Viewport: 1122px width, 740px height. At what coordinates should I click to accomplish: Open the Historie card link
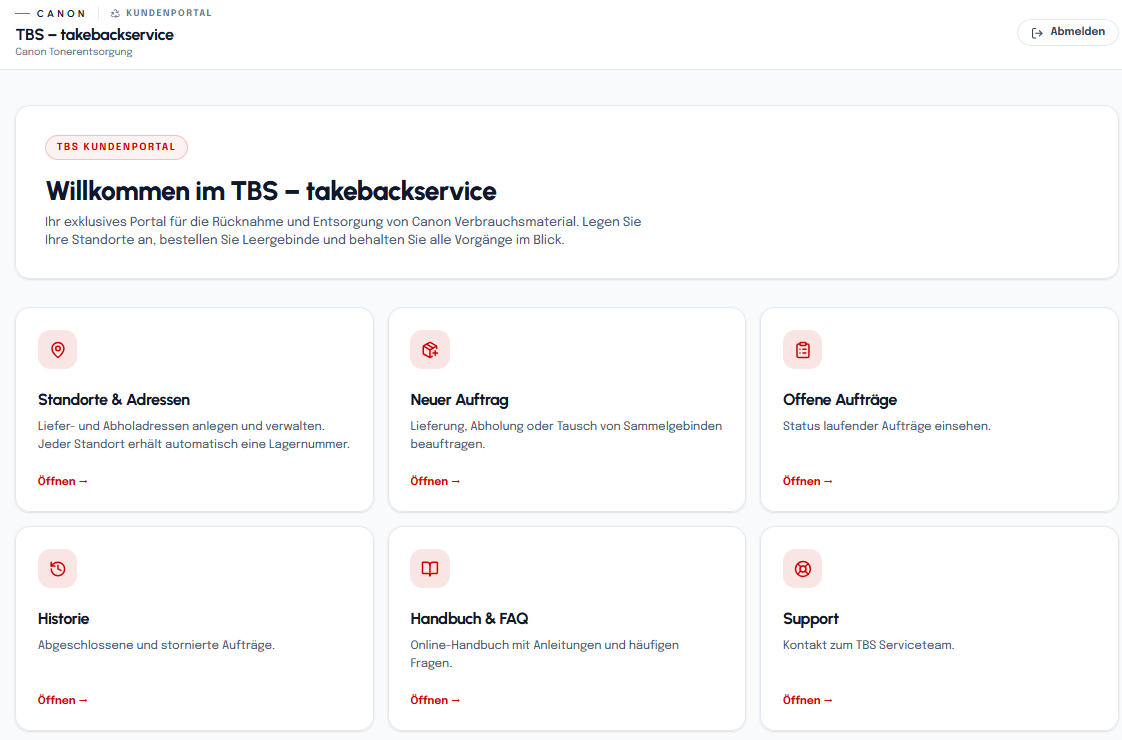62,700
